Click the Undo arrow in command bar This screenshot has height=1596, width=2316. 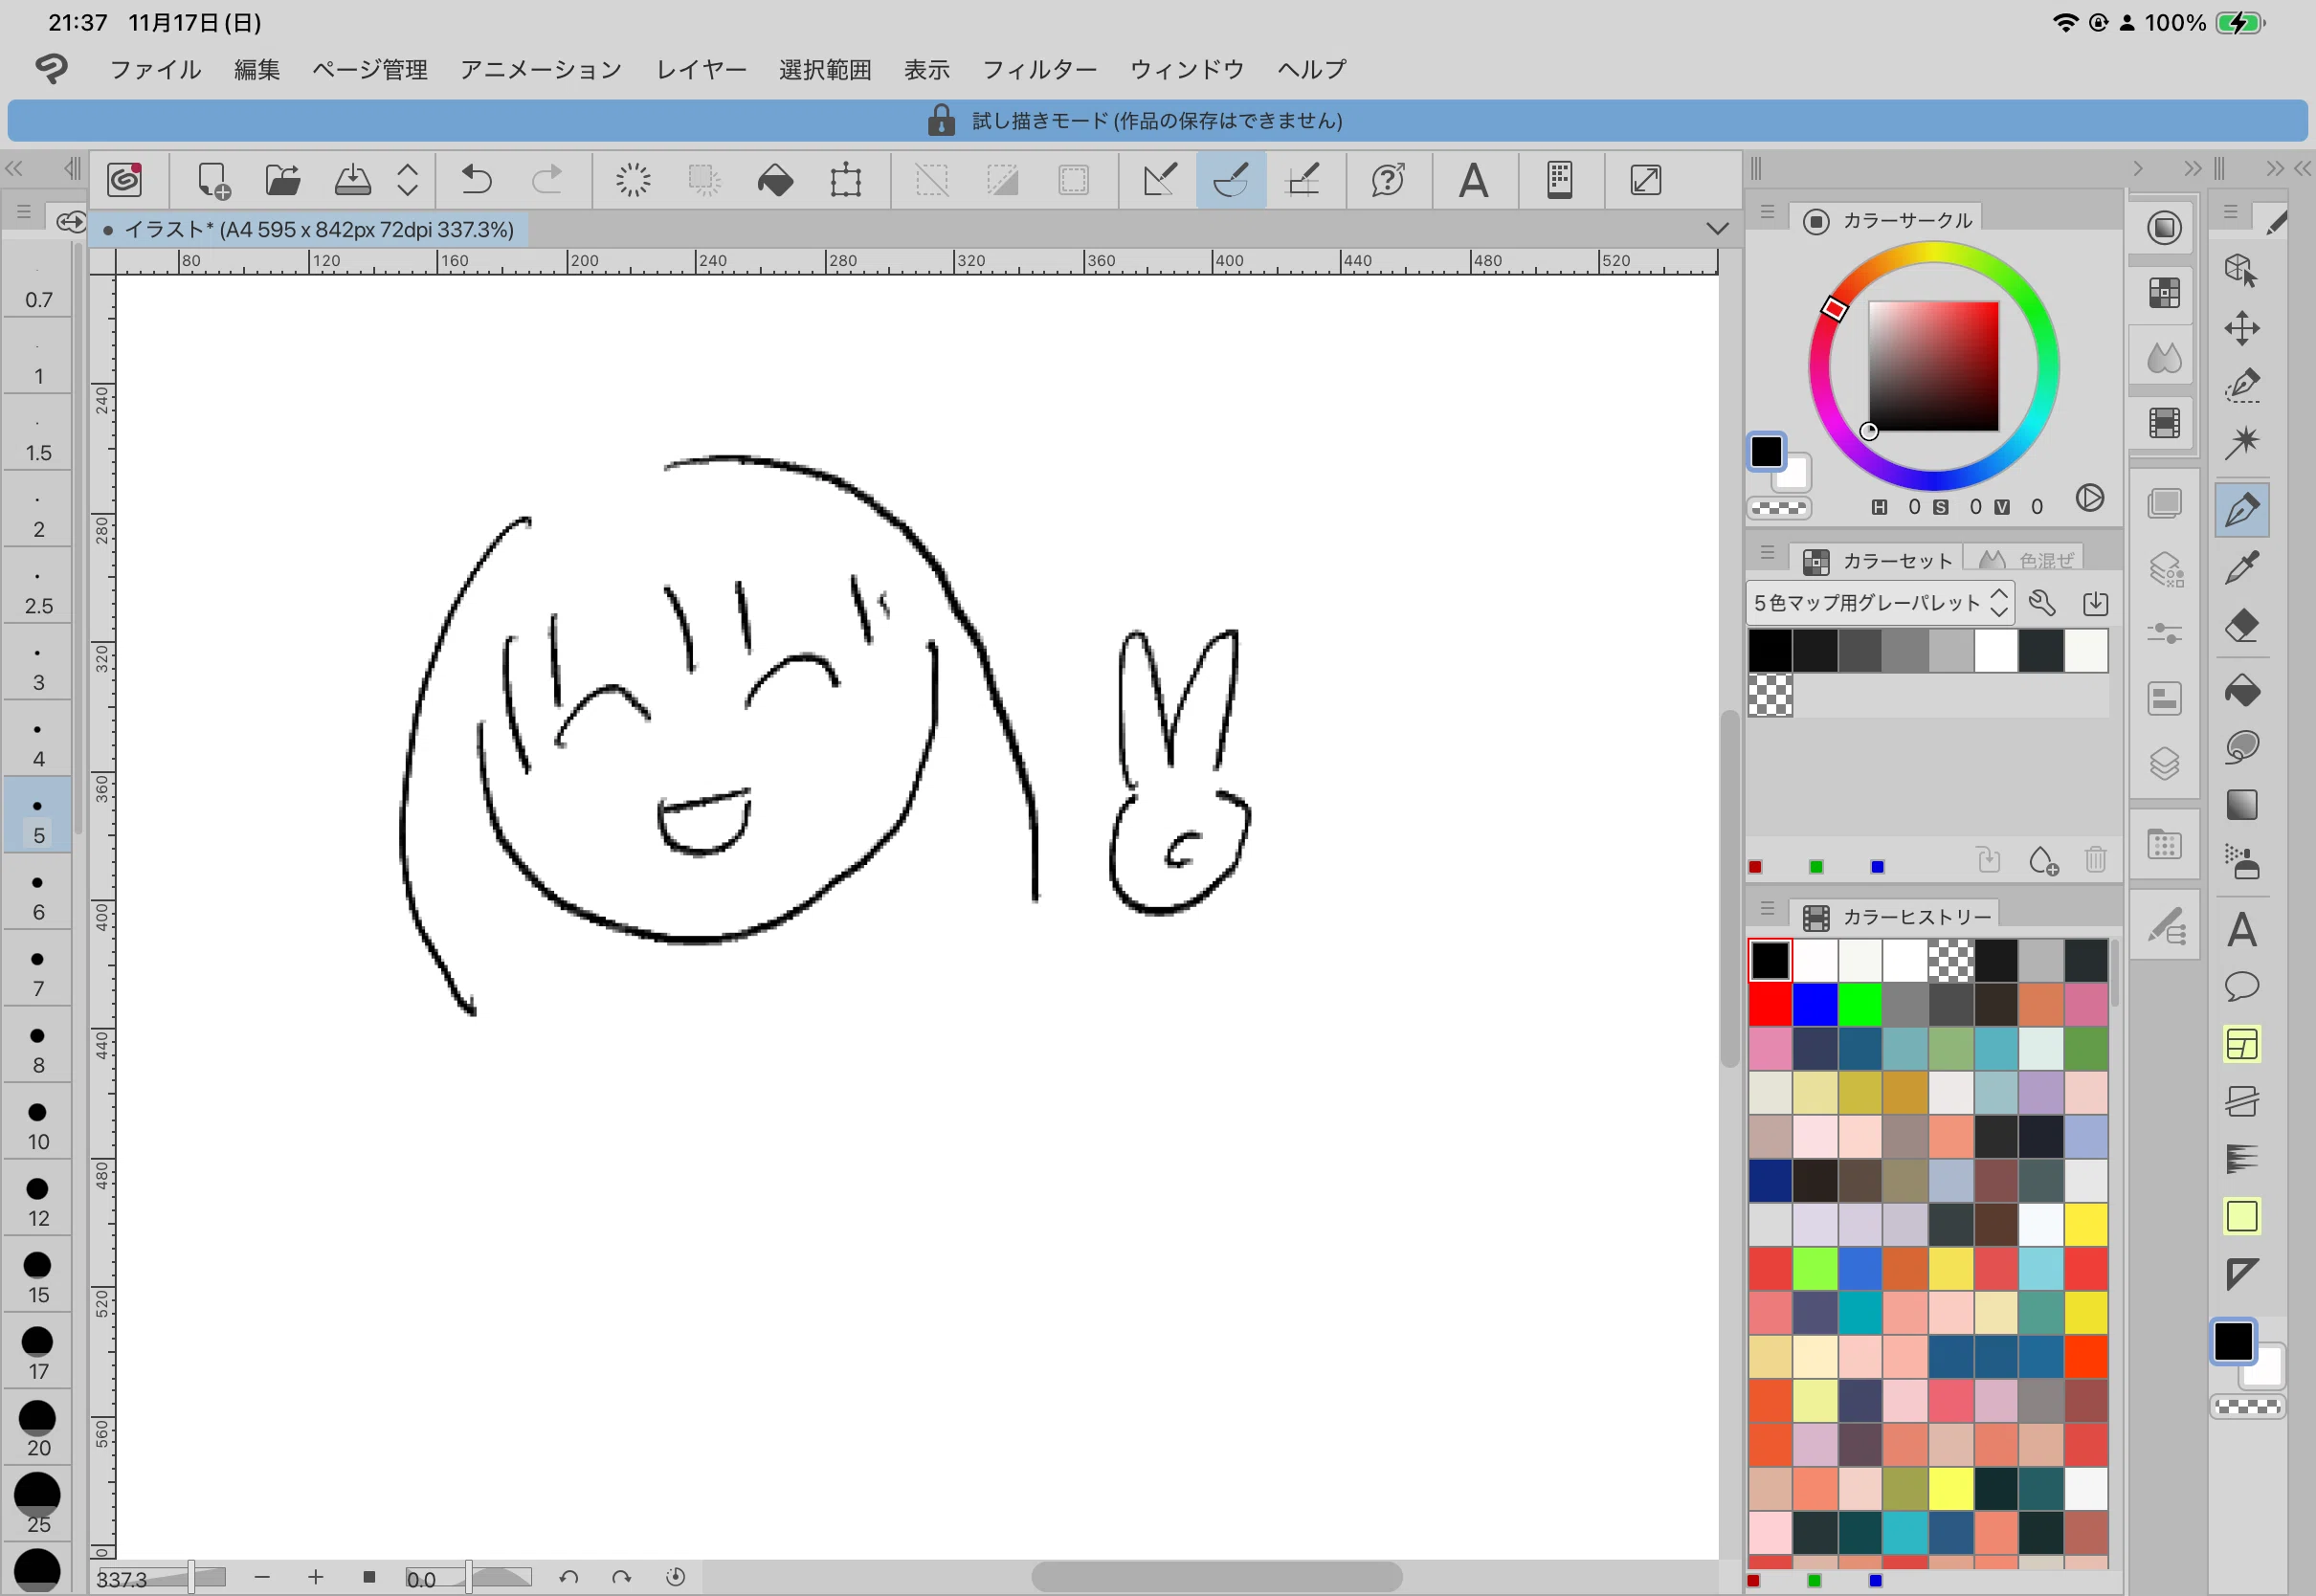coord(476,181)
